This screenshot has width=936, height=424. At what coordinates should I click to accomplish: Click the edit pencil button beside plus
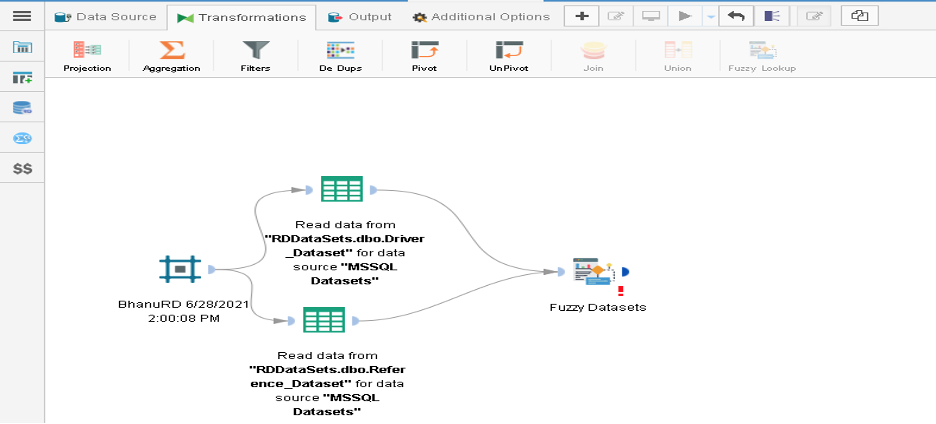615,16
